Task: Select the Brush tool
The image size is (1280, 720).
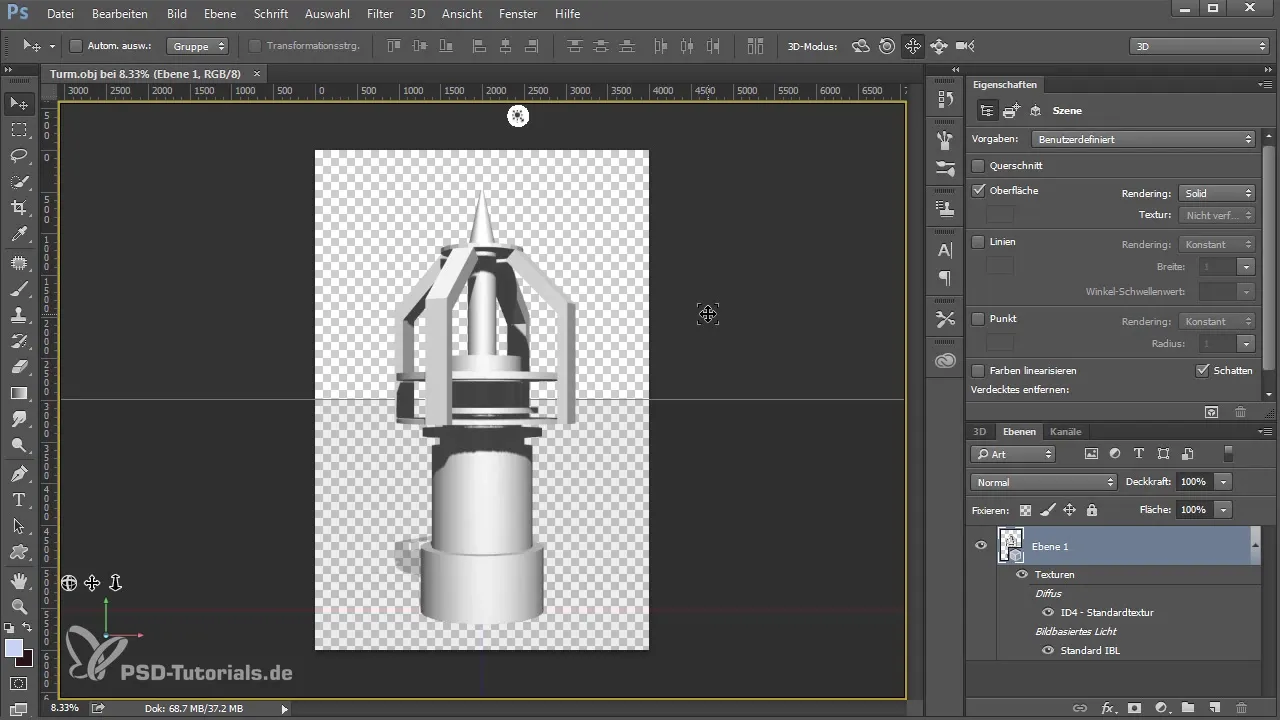Action: tap(19, 289)
